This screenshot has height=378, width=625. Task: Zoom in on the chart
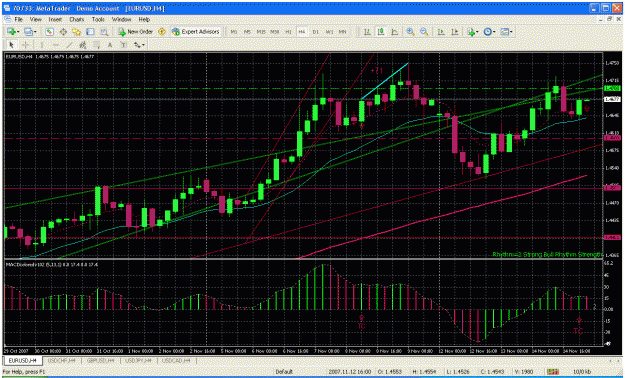[410, 32]
